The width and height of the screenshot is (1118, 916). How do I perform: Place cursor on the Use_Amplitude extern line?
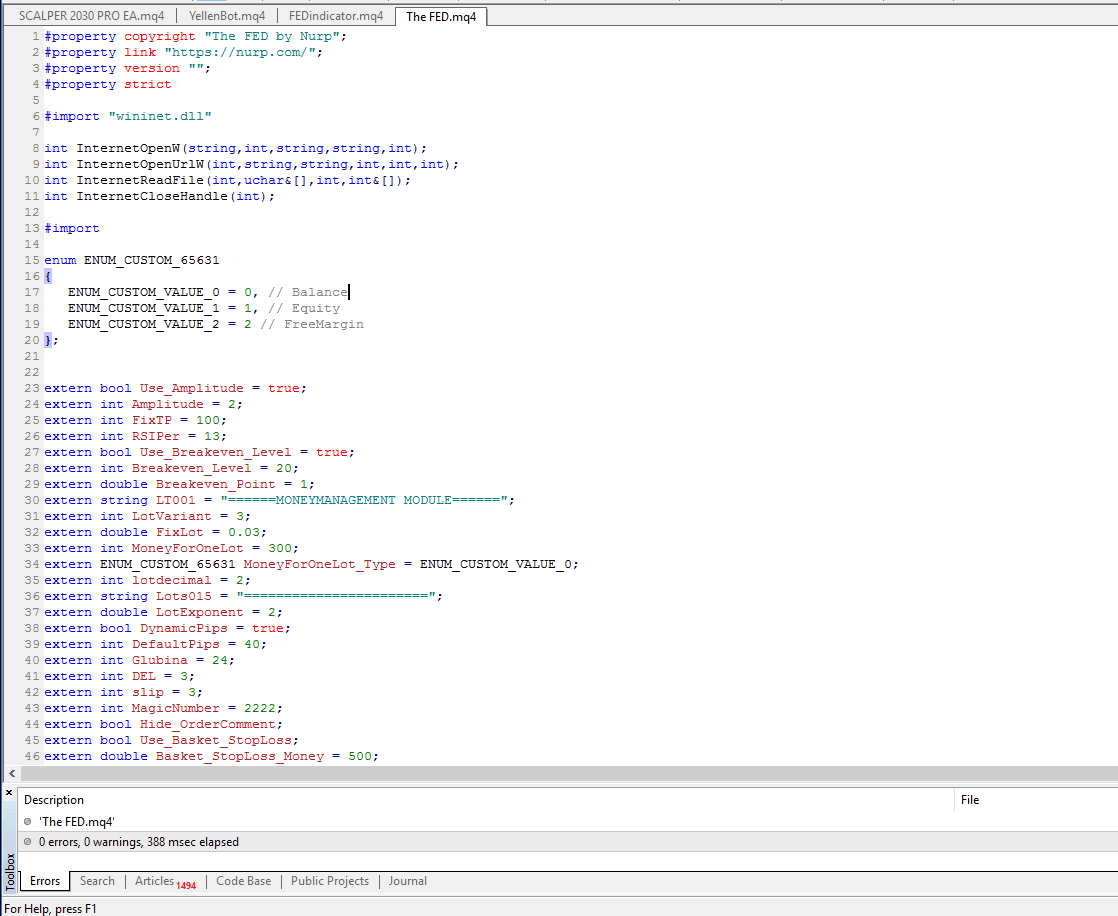point(175,388)
